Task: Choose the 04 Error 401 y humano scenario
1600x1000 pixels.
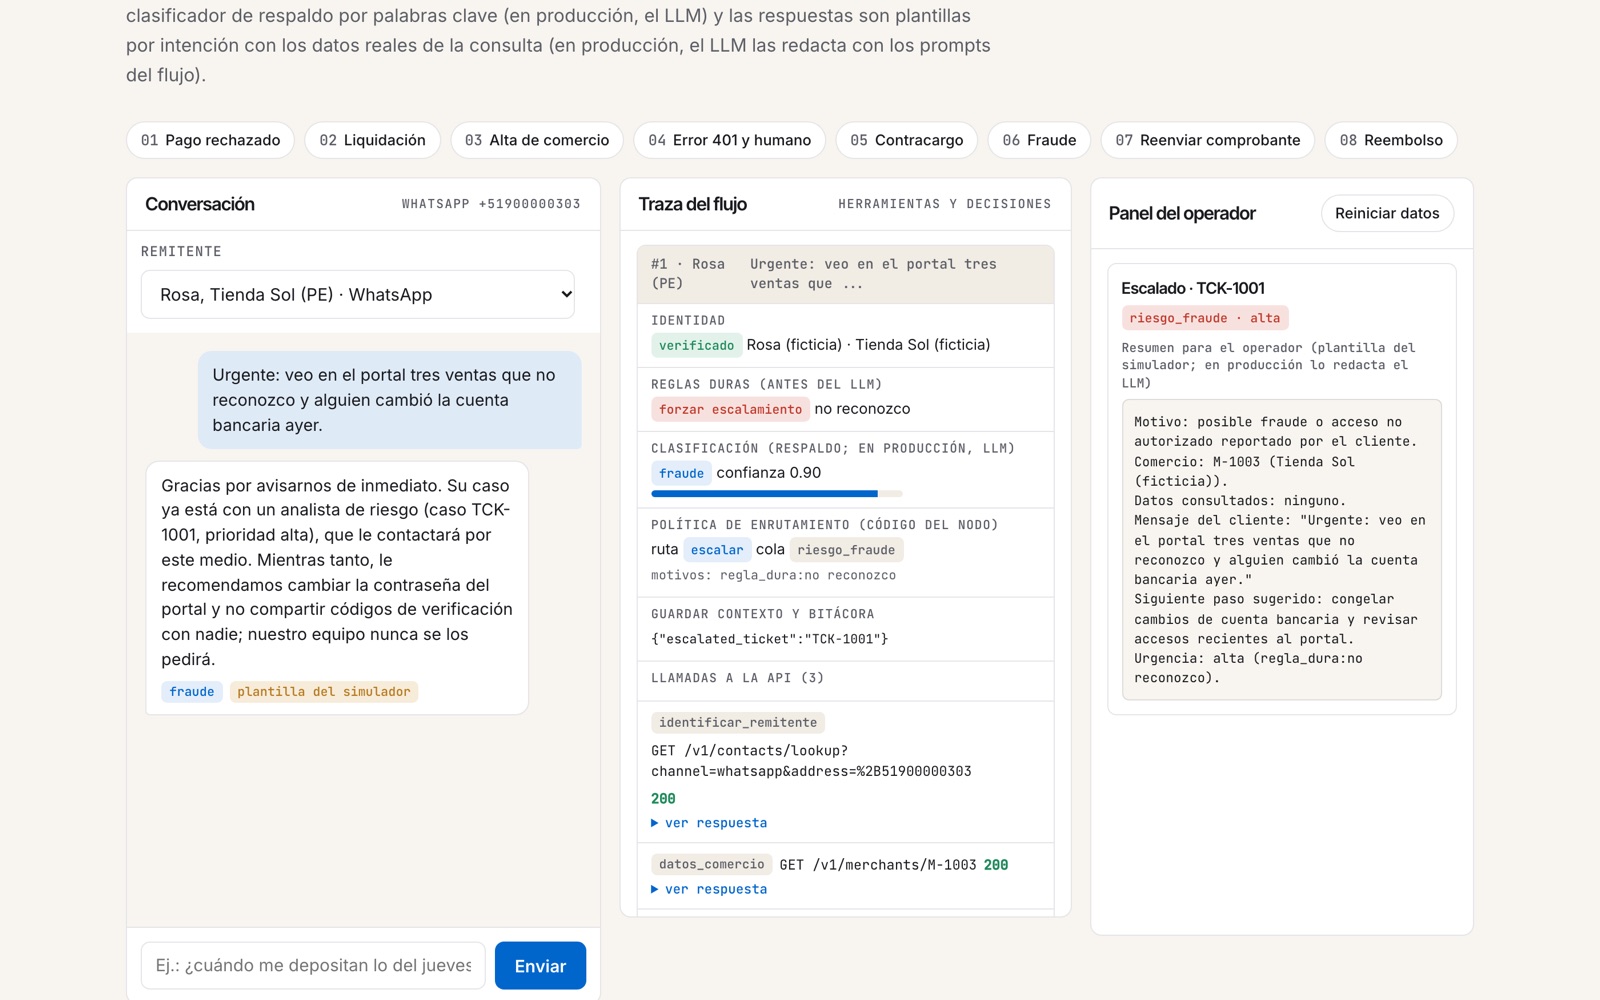Action: [x=729, y=140]
